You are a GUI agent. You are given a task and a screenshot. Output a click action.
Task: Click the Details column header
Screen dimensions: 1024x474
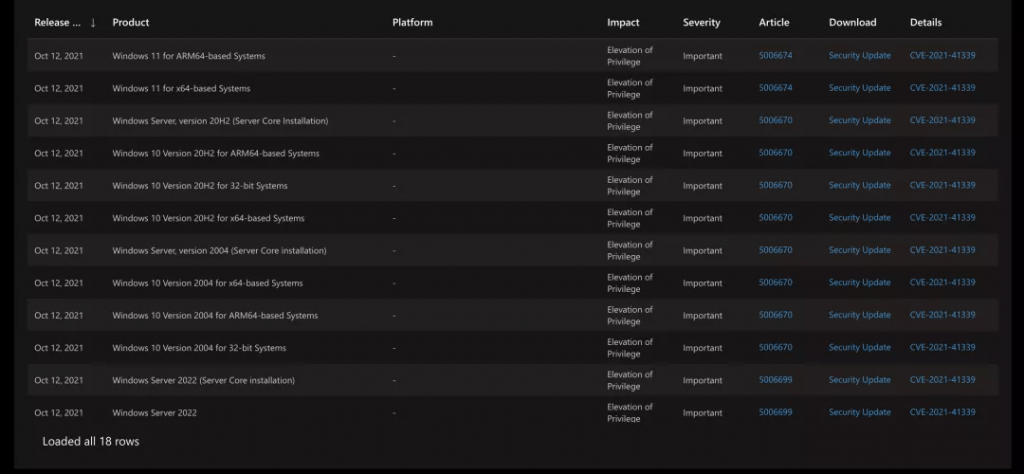coord(925,22)
